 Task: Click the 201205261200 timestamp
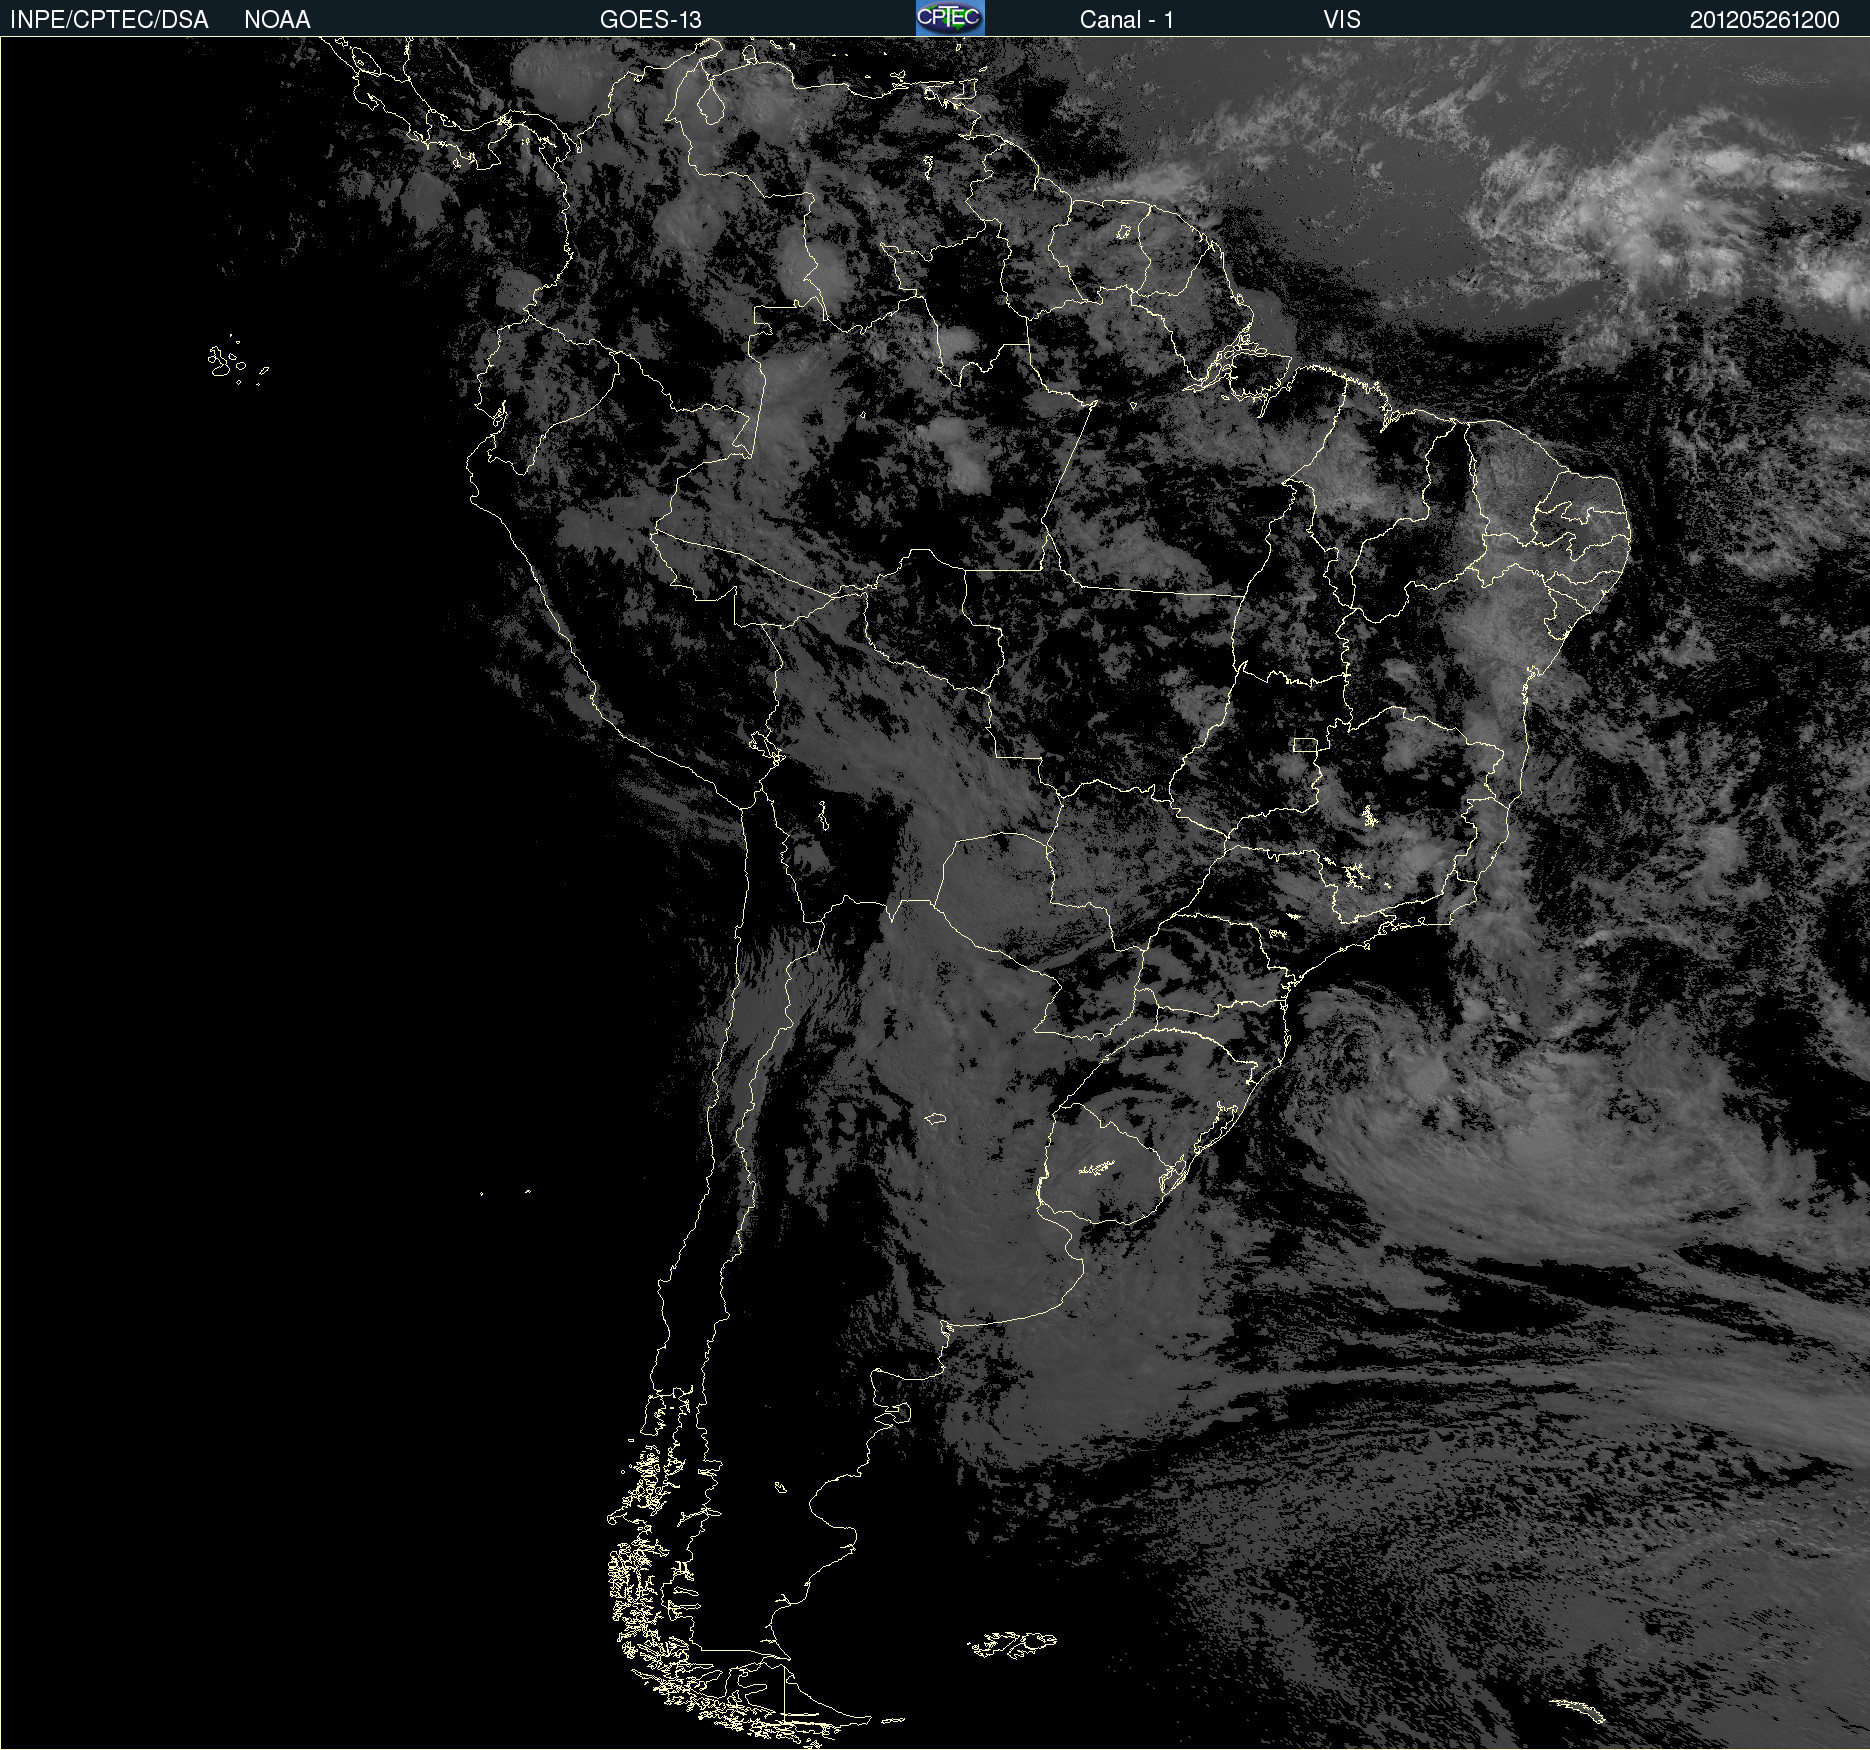tap(1765, 20)
